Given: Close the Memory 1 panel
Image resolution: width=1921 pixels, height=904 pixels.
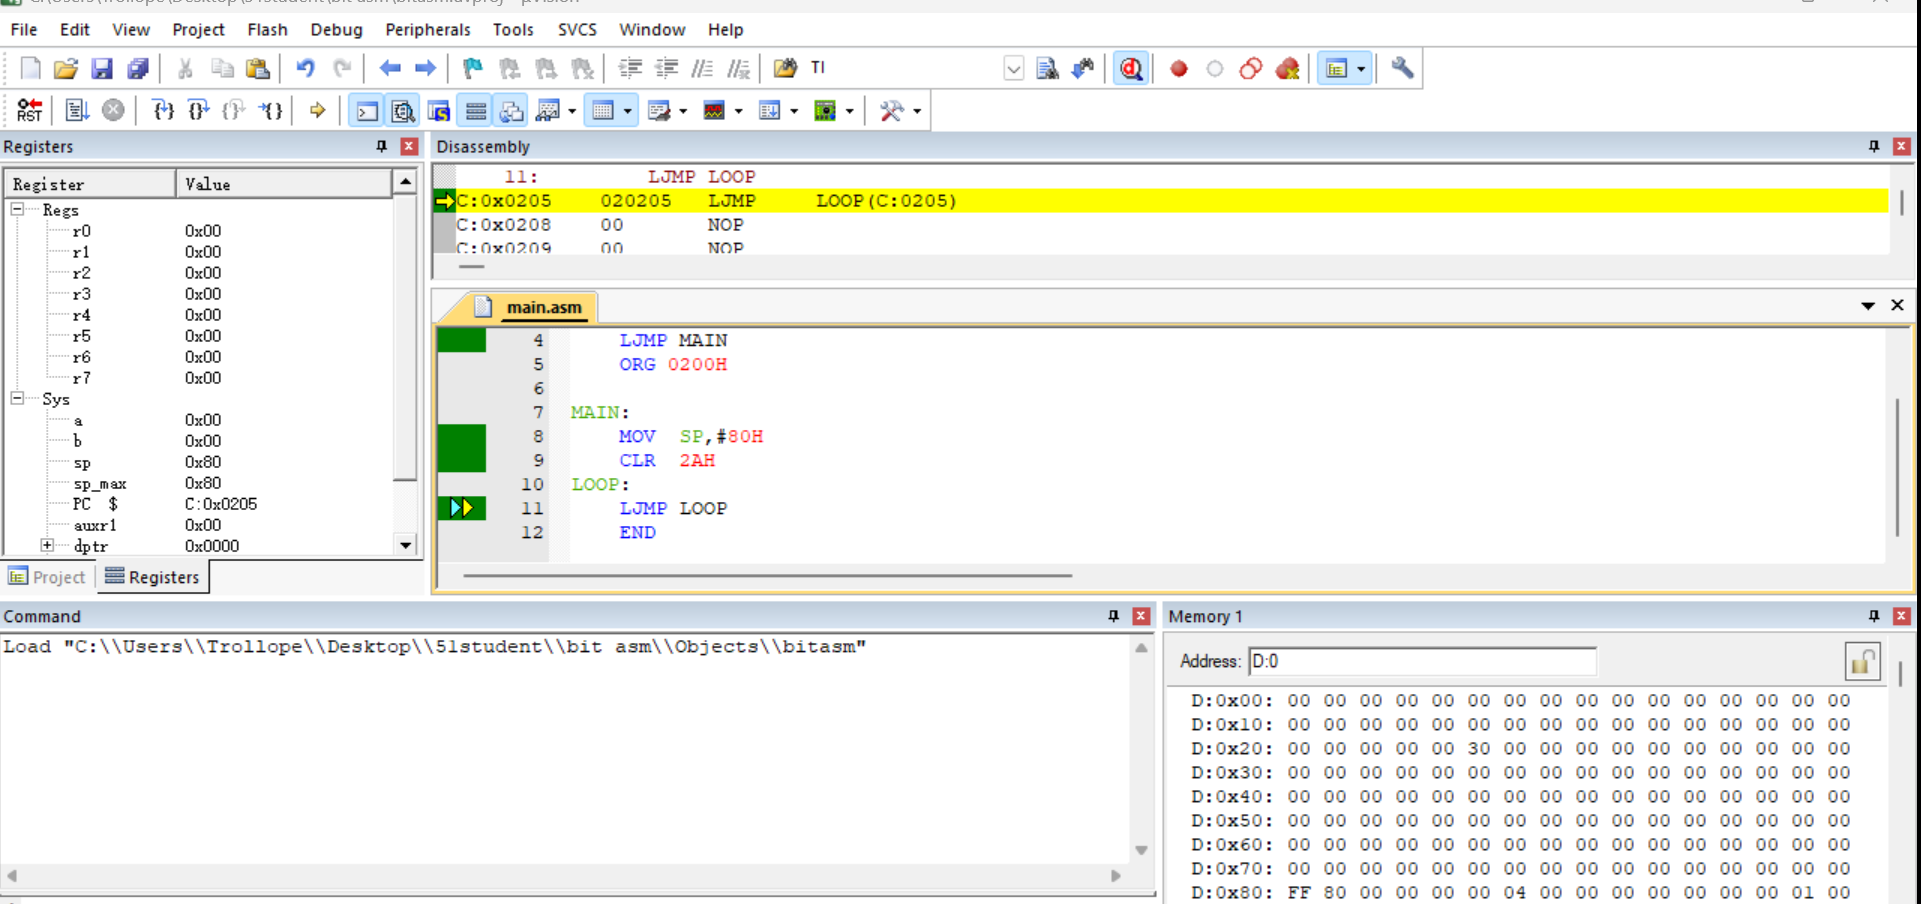Looking at the screenshot, I should coord(1902,616).
